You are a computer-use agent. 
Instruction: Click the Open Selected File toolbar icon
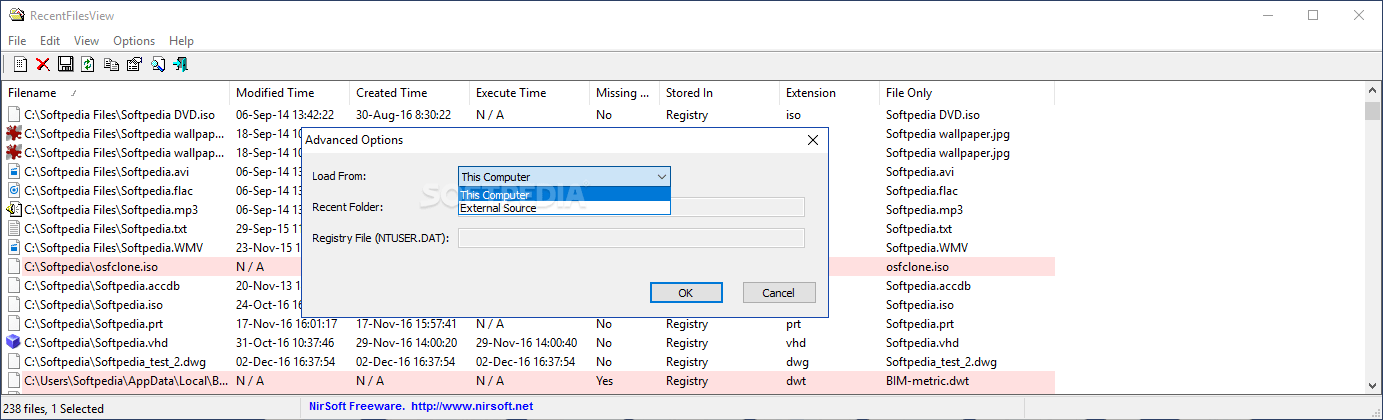point(20,65)
